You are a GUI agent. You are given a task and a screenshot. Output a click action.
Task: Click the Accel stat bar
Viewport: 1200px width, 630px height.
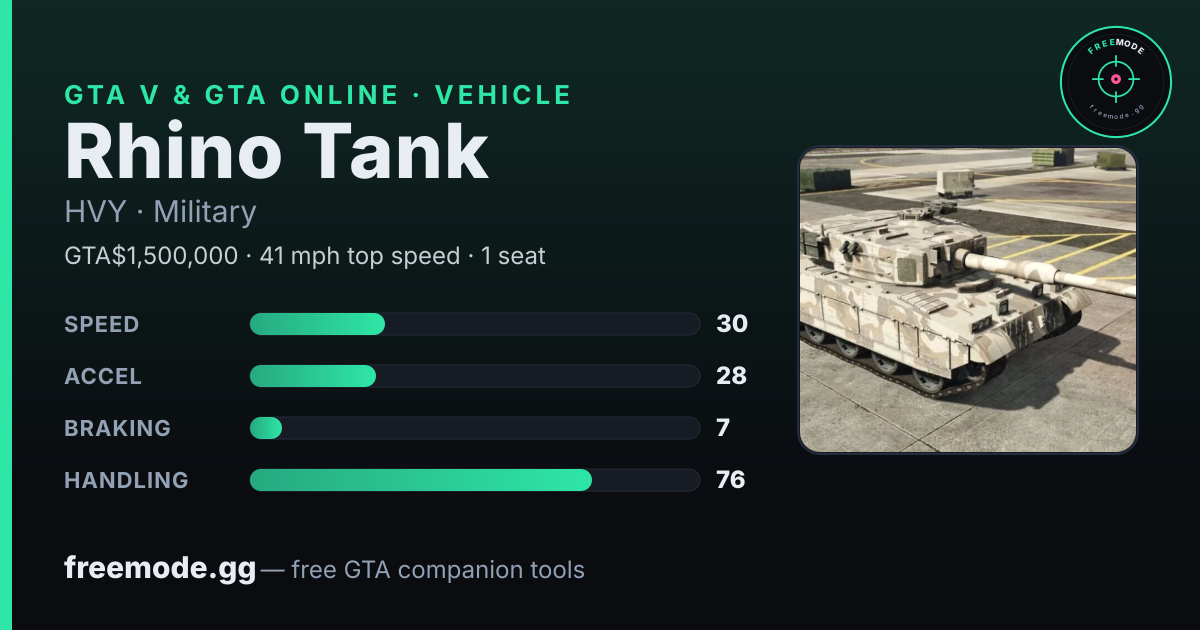pyautogui.click(x=474, y=376)
